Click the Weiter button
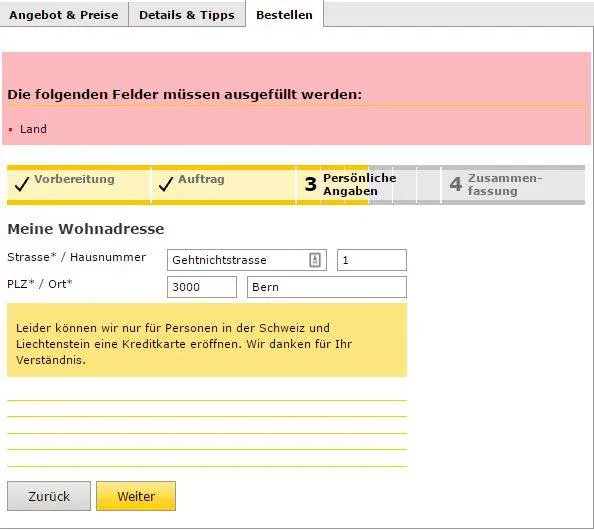Image resolution: width=594 pixels, height=530 pixels. coord(136,496)
